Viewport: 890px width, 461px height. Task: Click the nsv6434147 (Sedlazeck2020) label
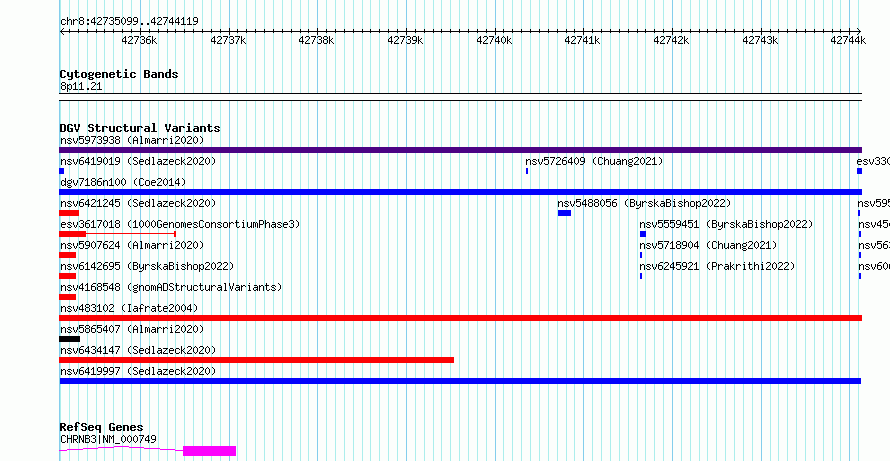click(138, 350)
